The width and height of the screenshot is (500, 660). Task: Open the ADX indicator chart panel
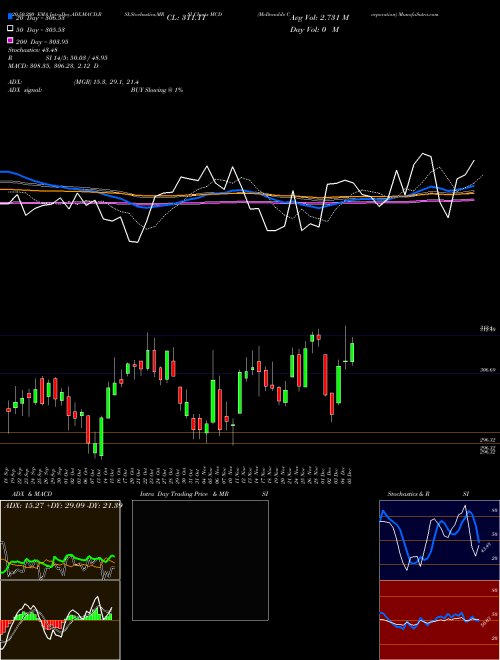(x=60, y=540)
